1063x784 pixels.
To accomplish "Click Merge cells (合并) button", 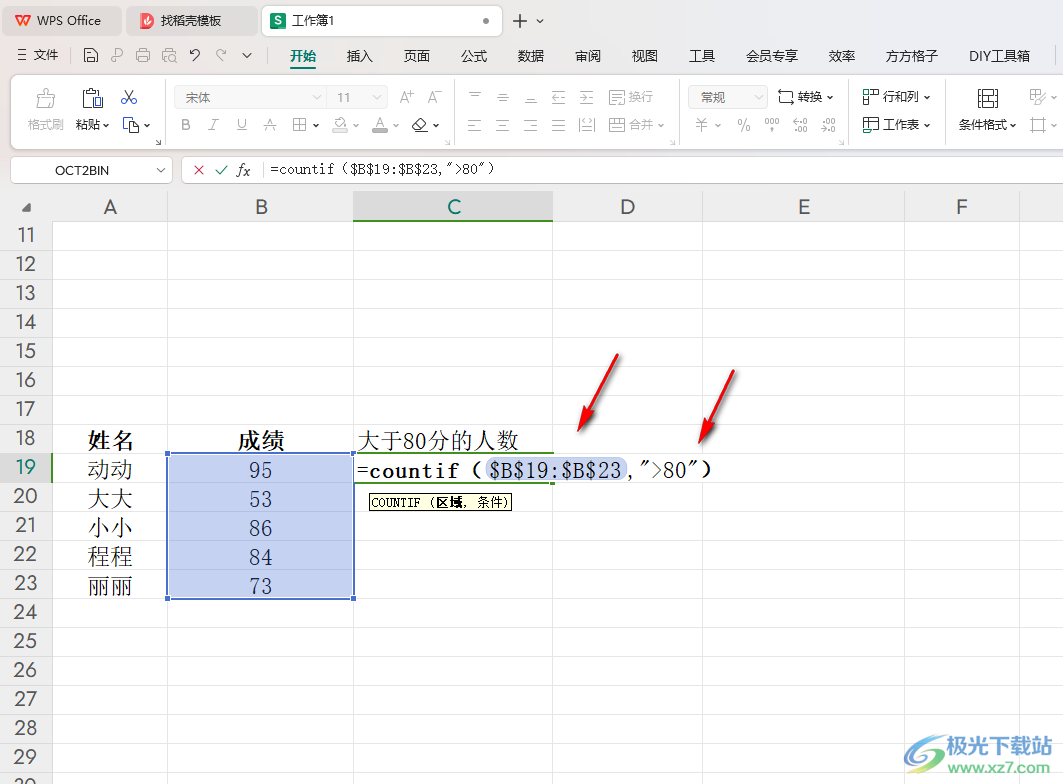I will click(636, 125).
